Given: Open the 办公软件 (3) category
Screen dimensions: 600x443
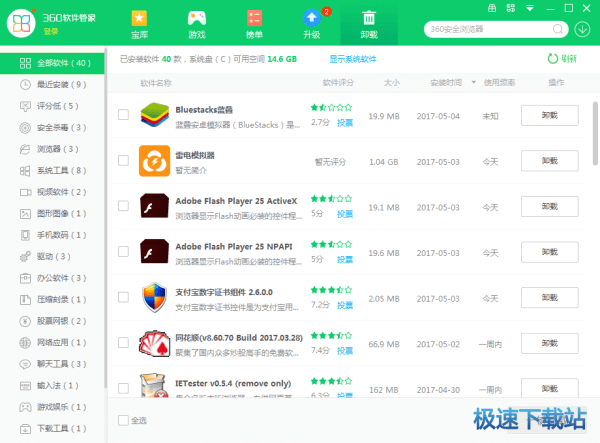Looking at the screenshot, I should pos(52,278).
